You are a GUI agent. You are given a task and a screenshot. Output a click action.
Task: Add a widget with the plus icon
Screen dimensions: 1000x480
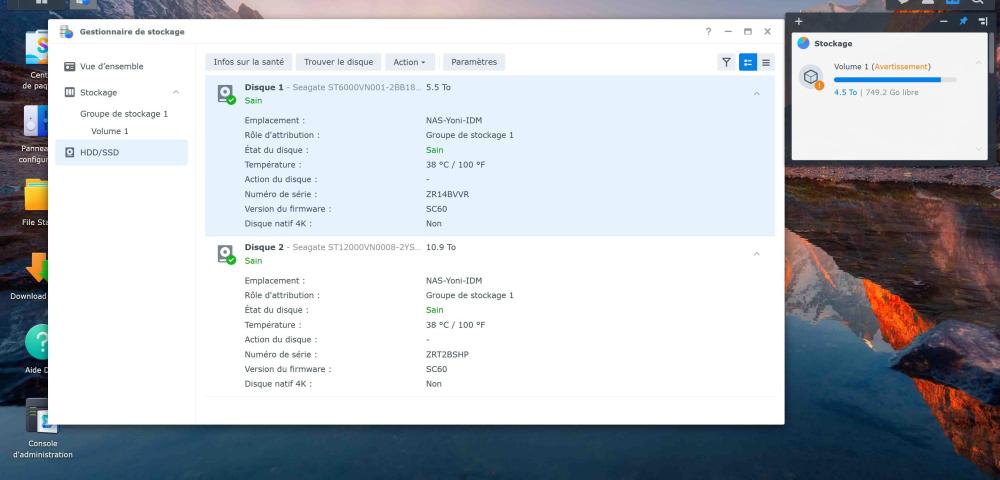pyautogui.click(x=799, y=21)
